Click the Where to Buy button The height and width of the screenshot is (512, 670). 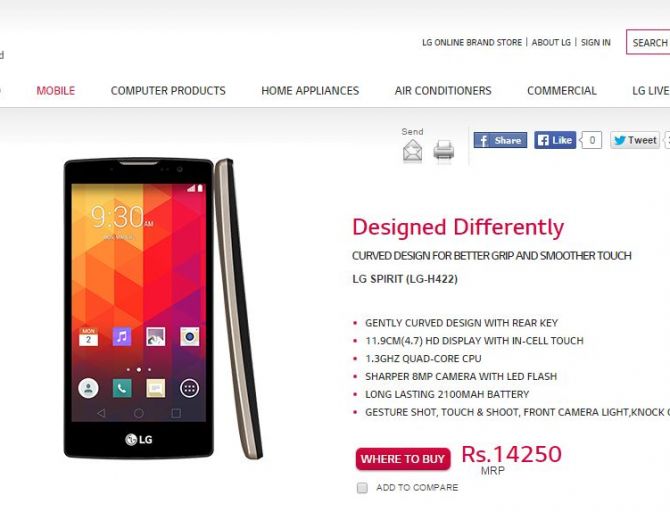(x=403, y=459)
